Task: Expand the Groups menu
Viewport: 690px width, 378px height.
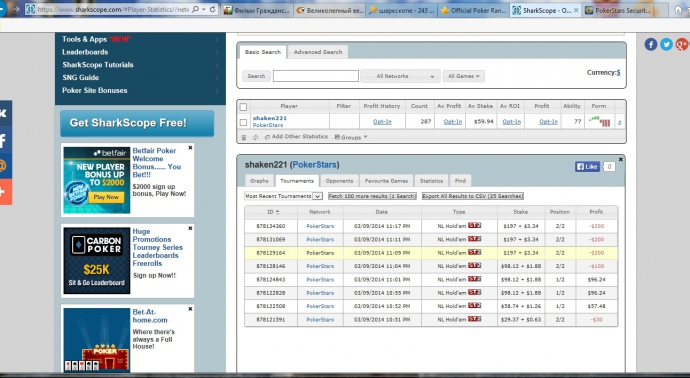Action: point(351,137)
